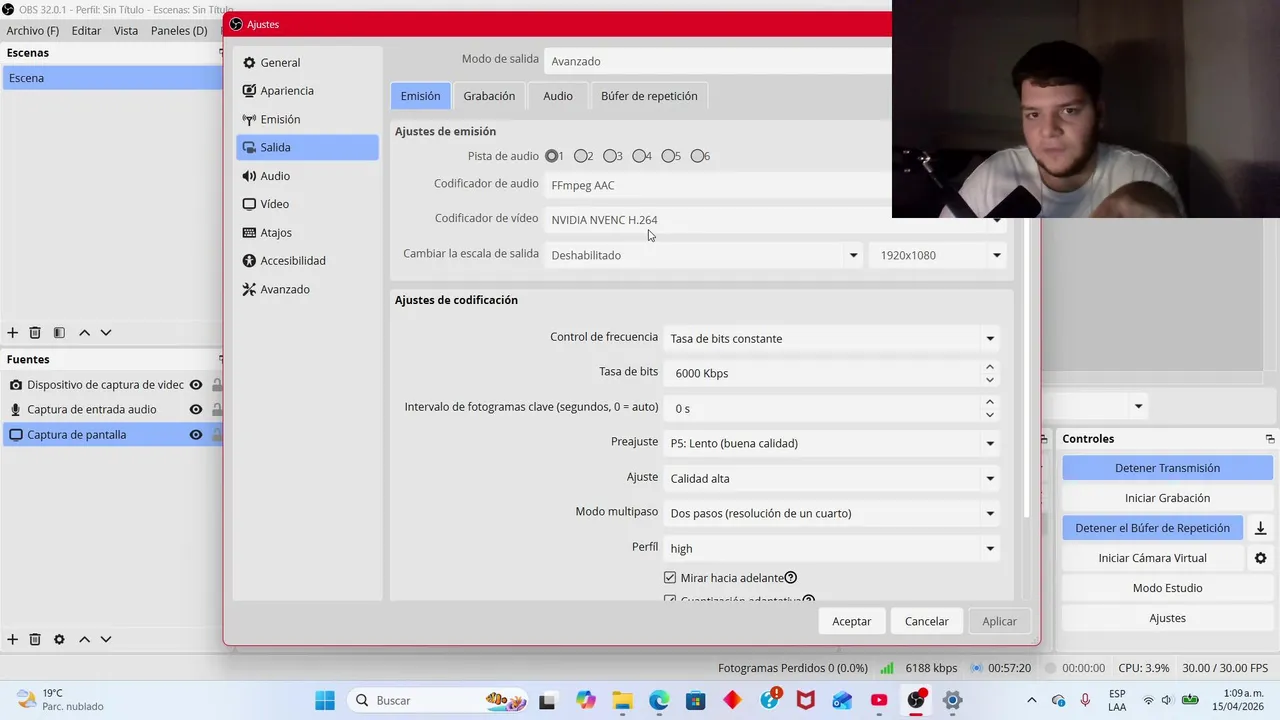Click Iniciar Cámara Virtual button
This screenshot has height=720, width=1280.
(1153, 558)
